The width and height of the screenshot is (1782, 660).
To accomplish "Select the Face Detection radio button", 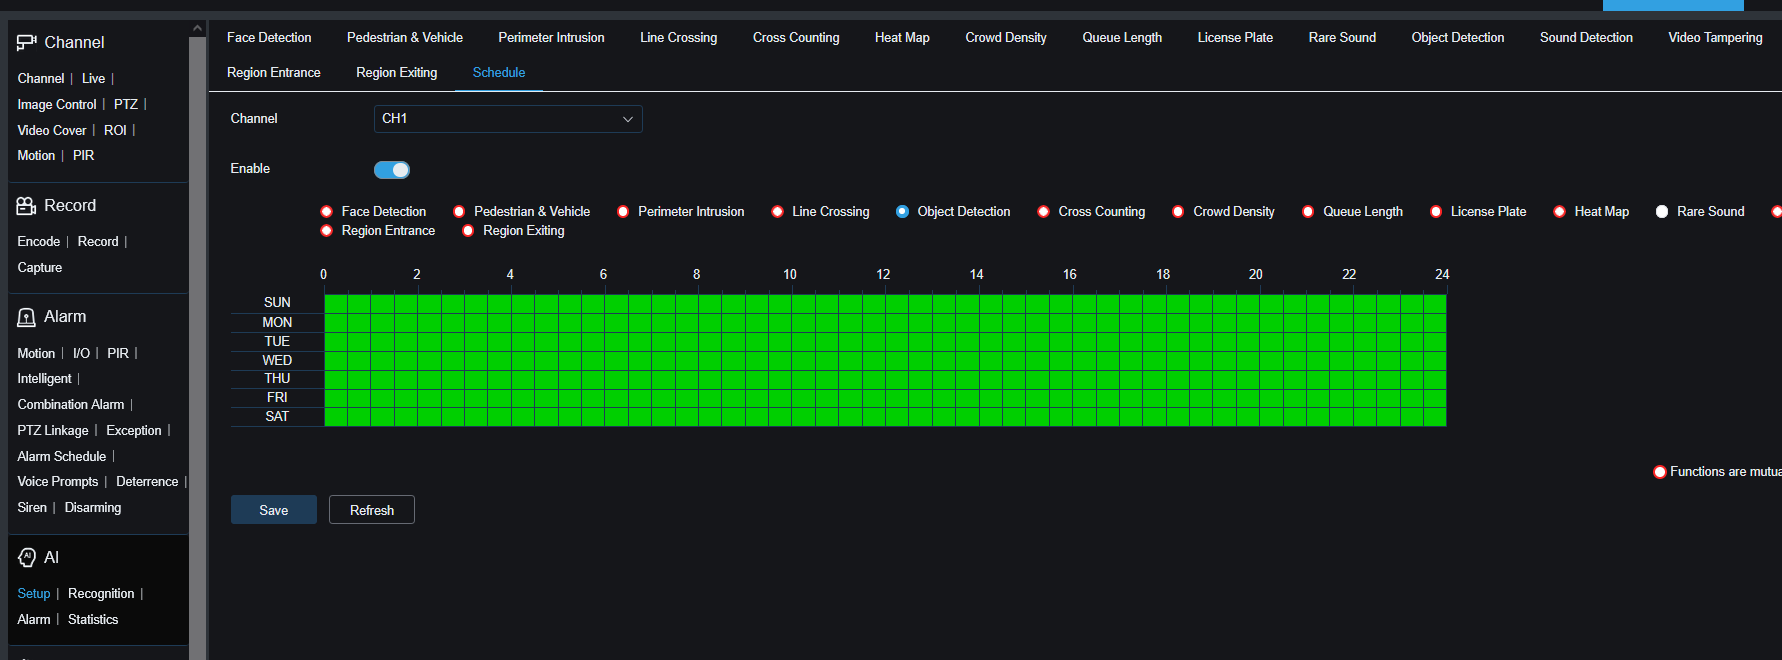I will [326, 212].
